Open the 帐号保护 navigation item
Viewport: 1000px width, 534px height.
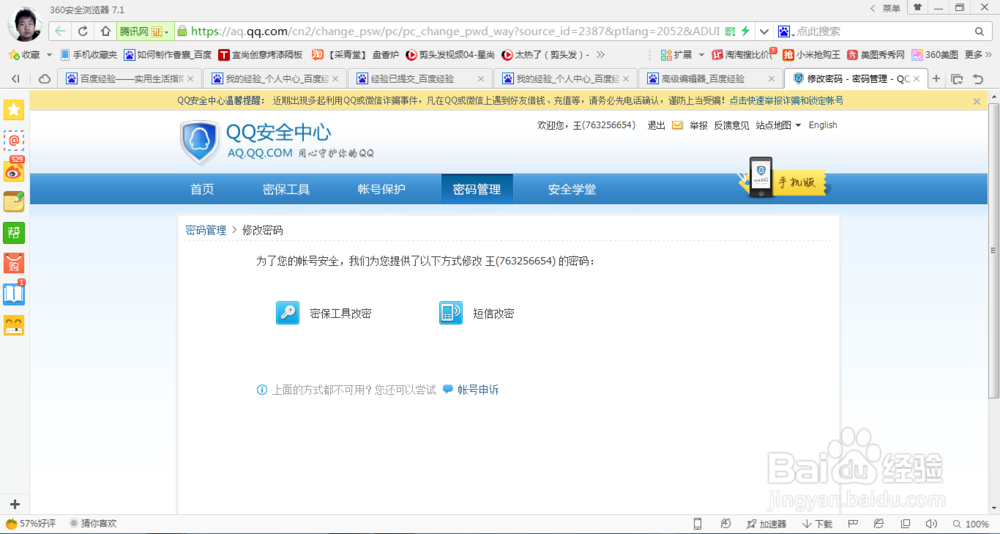pyautogui.click(x=381, y=189)
